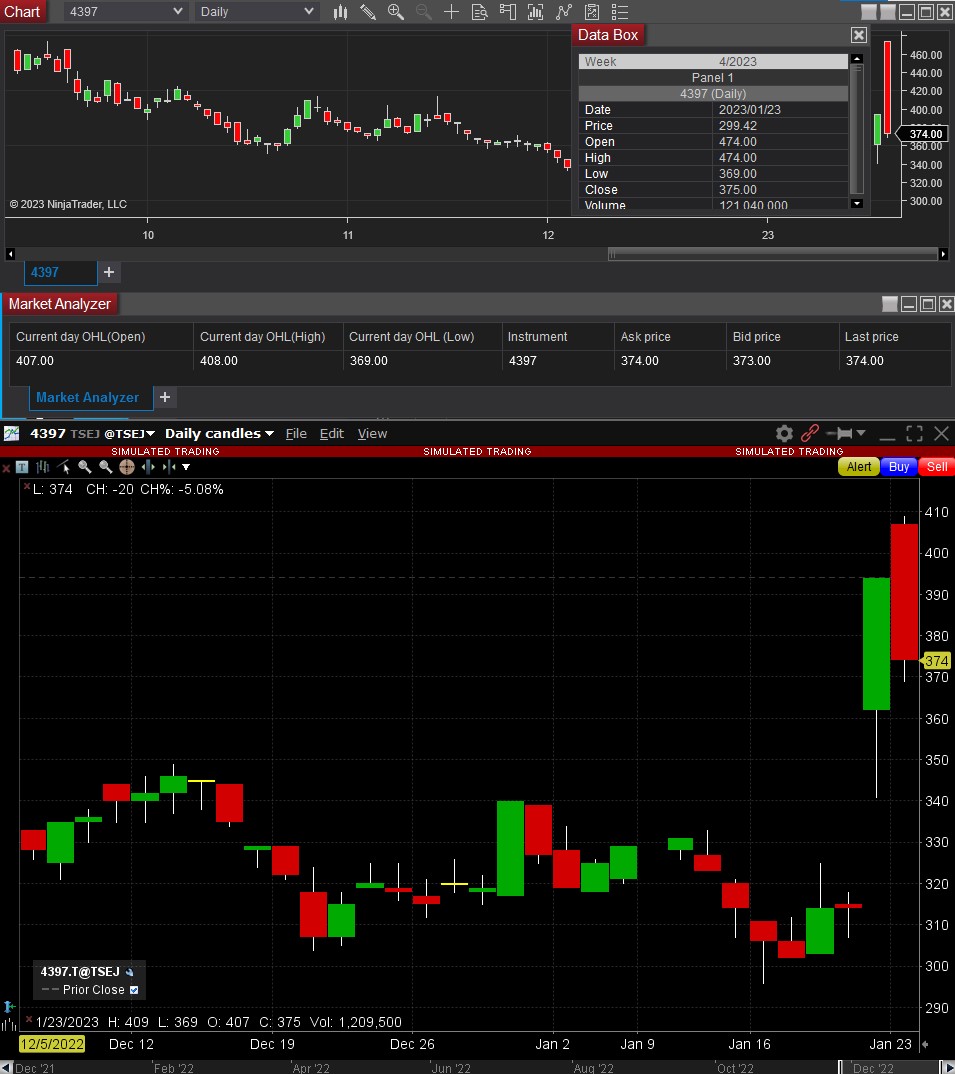
Task: Open the strategies icon in NinjaTrader toolbar
Action: click(x=592, y=12)
